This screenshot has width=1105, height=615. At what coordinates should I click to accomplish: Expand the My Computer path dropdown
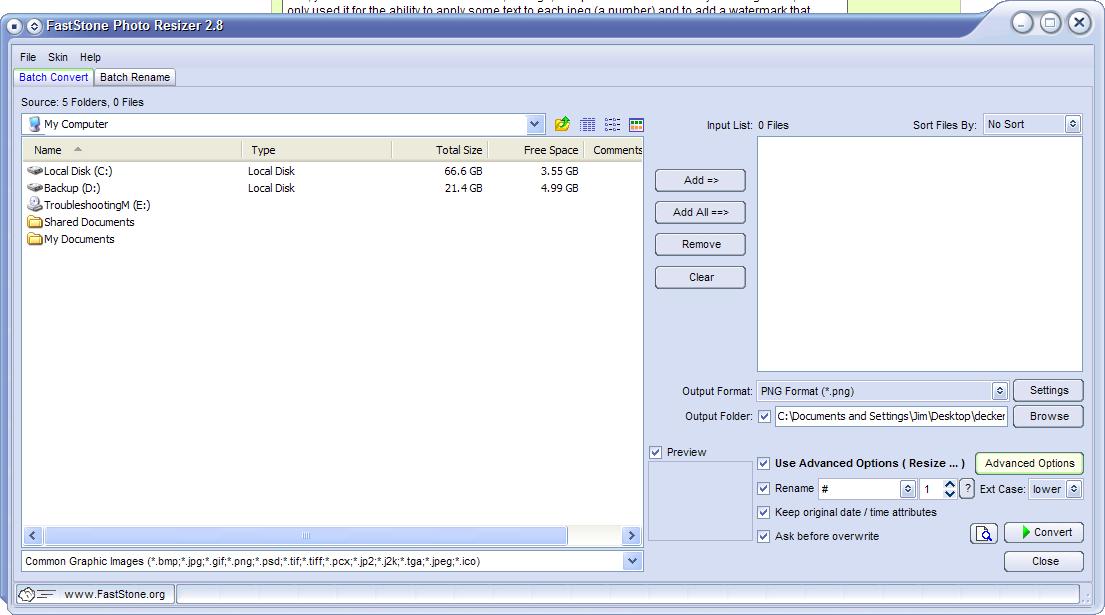click(535, 125)
